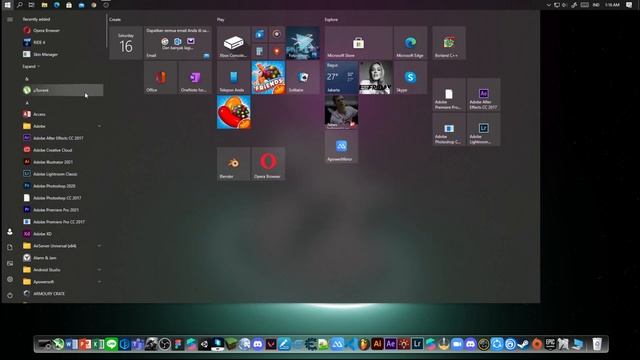This screenshot has height=360, width=640.
Task: Open Excel from the dock
Action: tap(98, 344)
